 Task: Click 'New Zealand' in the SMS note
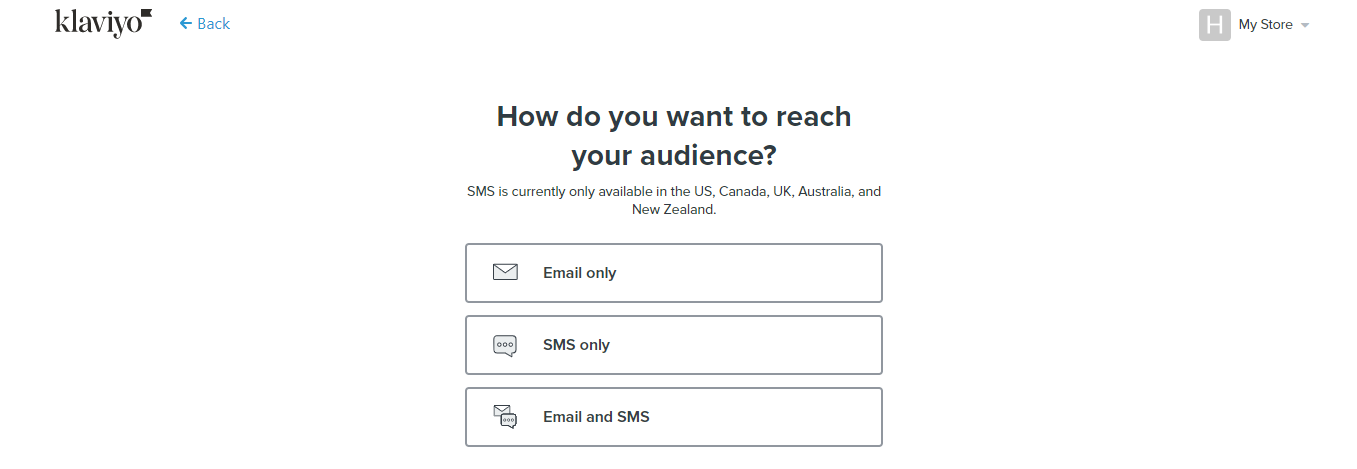[x=672, y=210]
